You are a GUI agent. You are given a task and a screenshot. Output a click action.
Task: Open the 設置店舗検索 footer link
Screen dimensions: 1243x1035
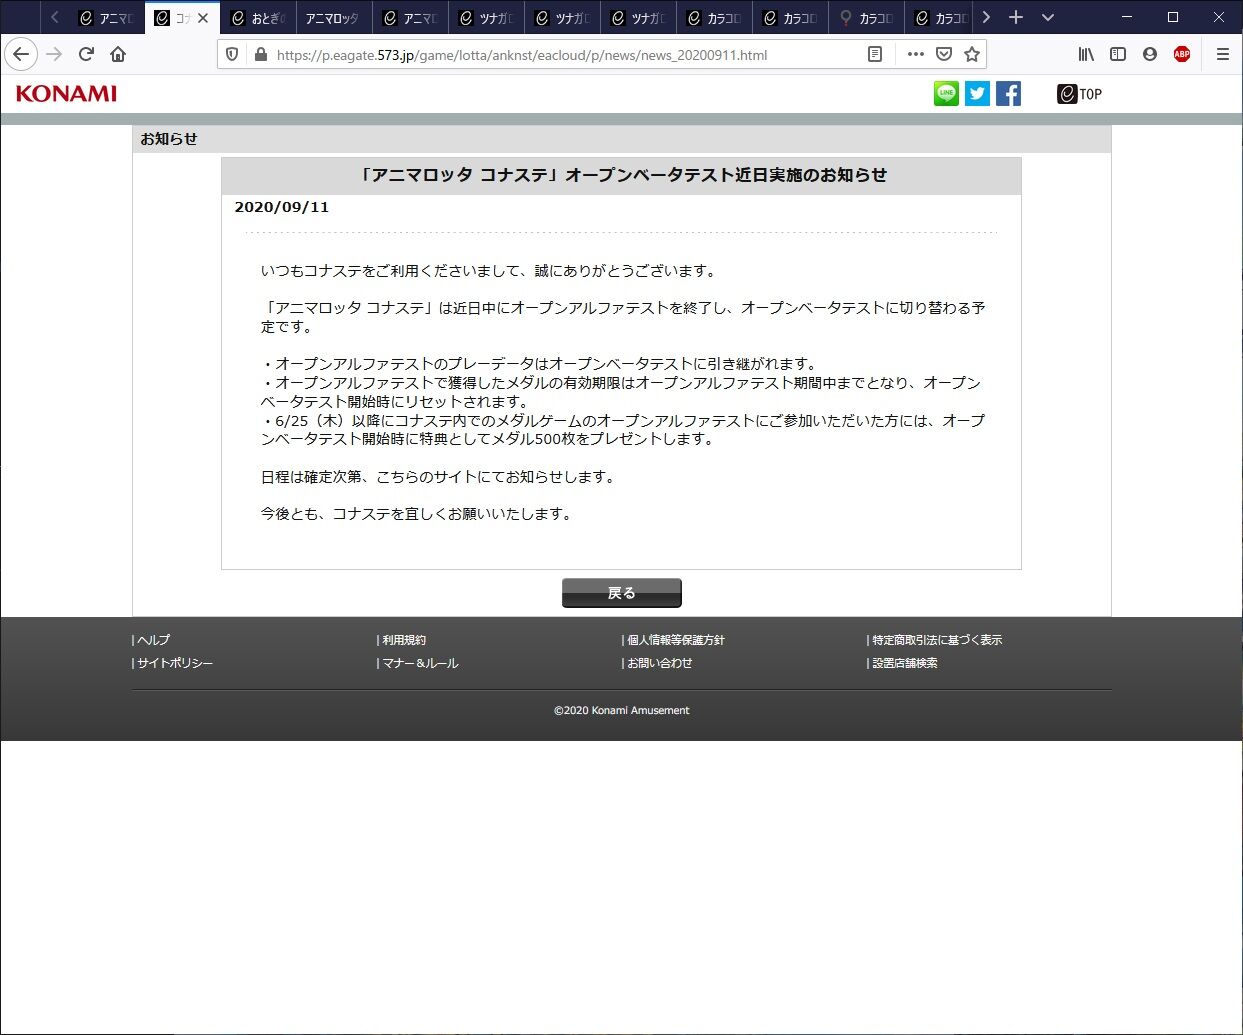point(904,663)
